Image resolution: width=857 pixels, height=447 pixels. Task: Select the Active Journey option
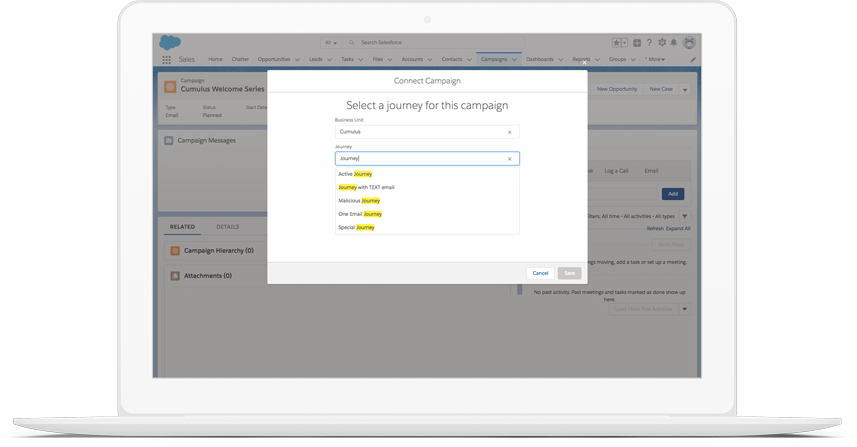[x=427, y=174]
